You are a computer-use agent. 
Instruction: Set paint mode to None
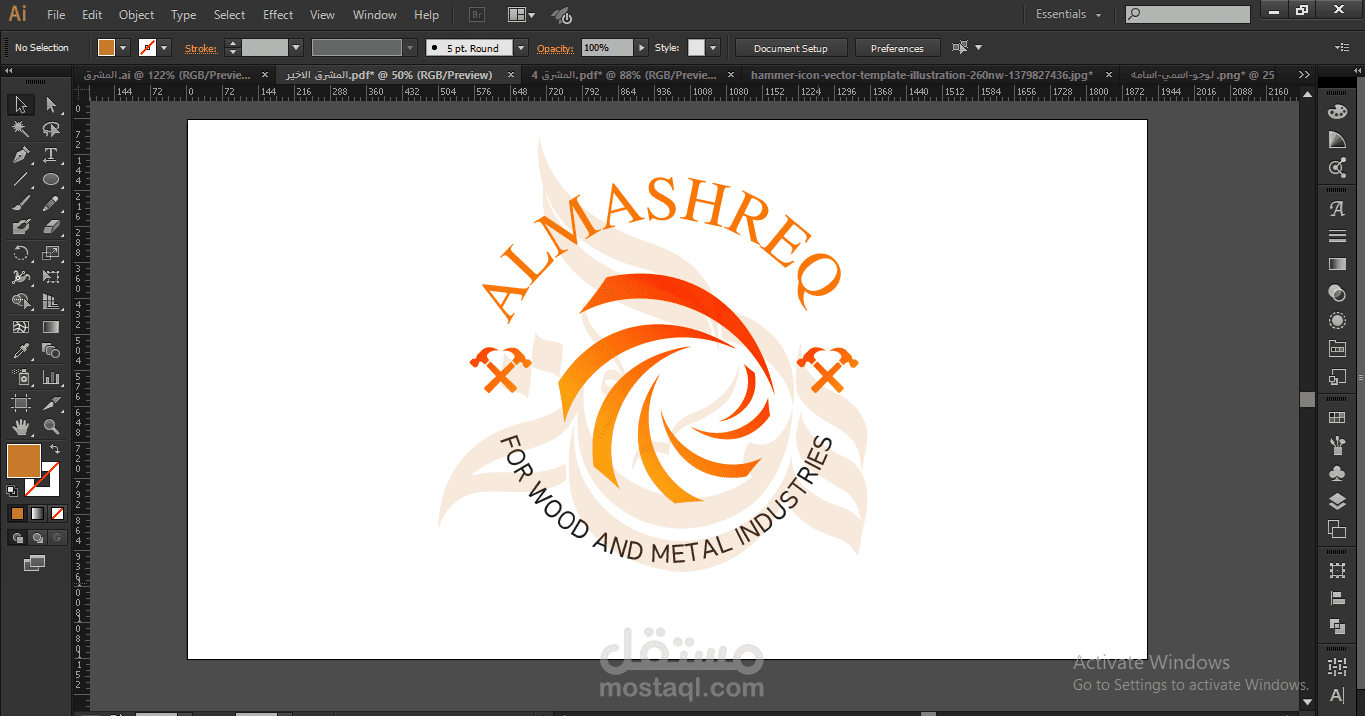(x=57, y=513)
